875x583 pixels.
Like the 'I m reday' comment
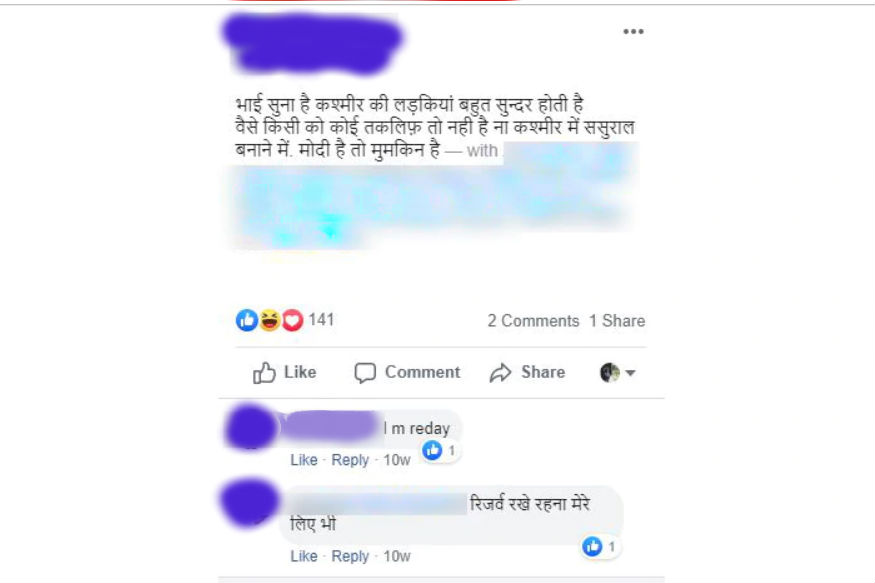pos(304,460)
